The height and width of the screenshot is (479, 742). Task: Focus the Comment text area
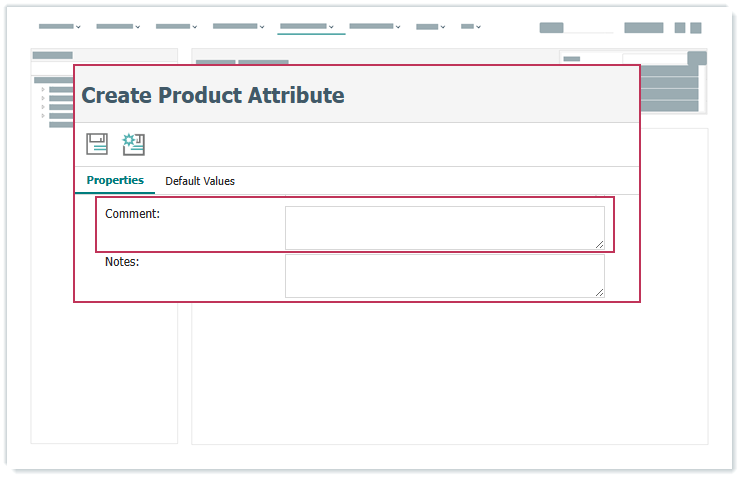[x=444, y=227]
